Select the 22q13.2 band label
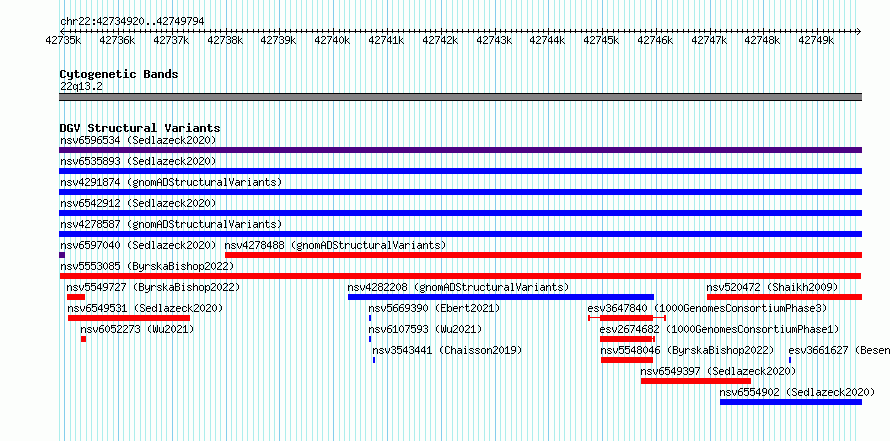This screenshot has width=890, height=441. click(81, 87)
